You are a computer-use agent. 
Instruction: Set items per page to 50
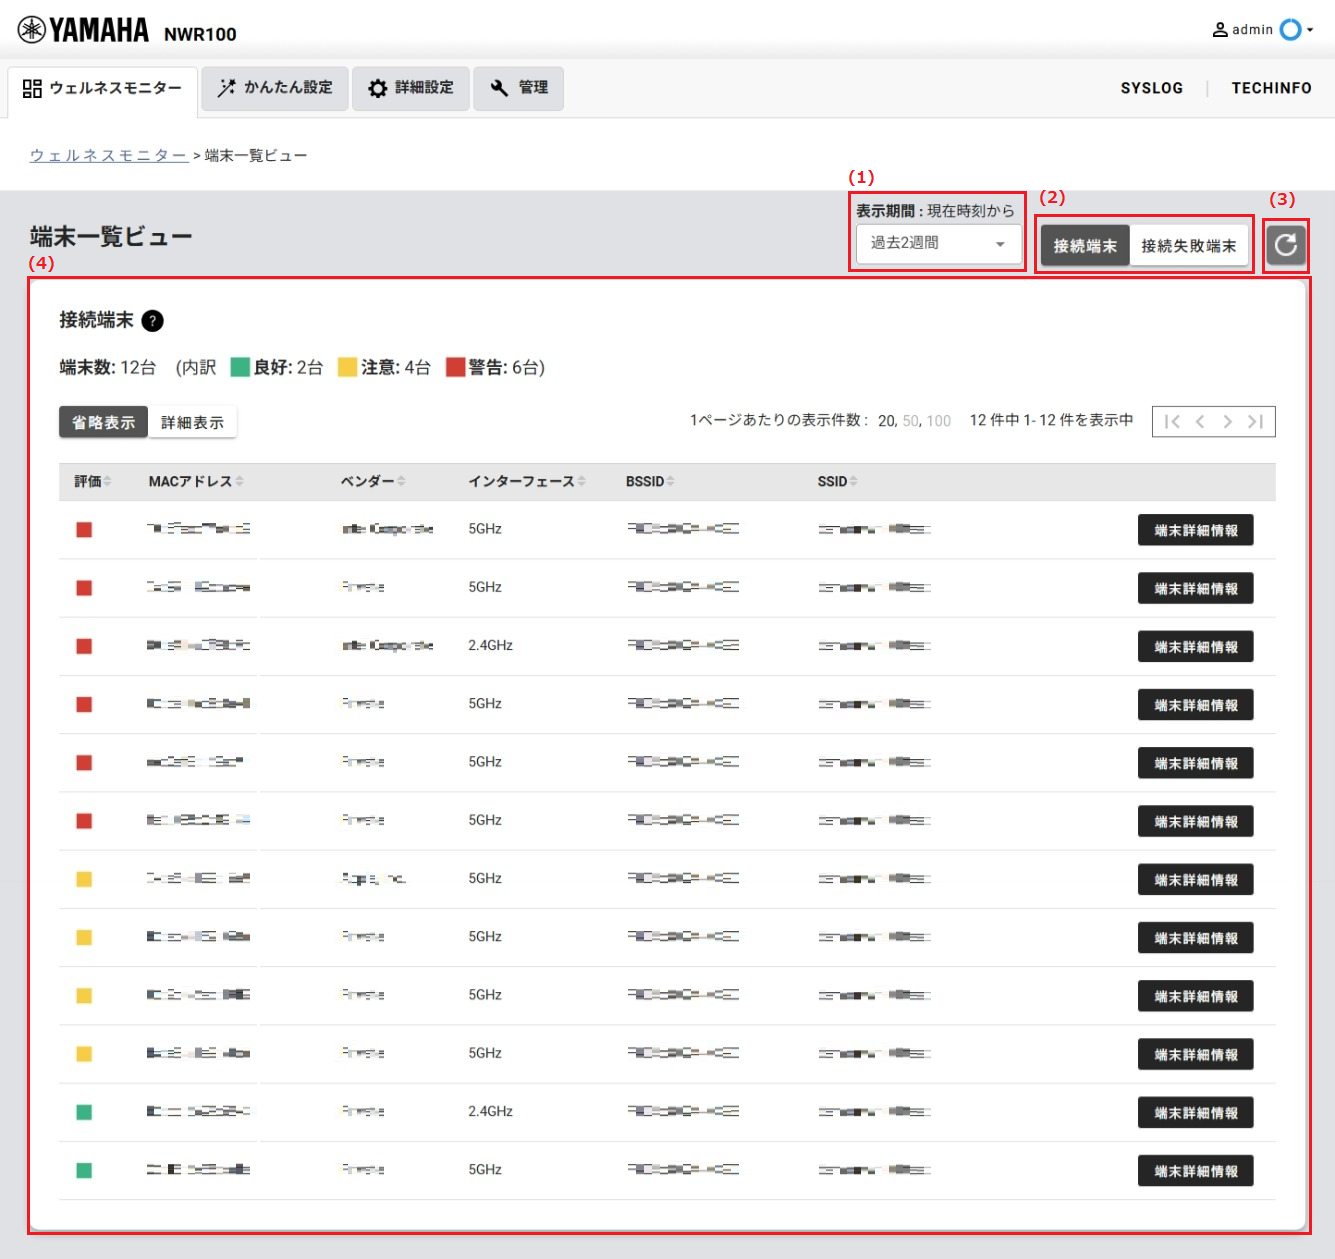tap(910, 421)
